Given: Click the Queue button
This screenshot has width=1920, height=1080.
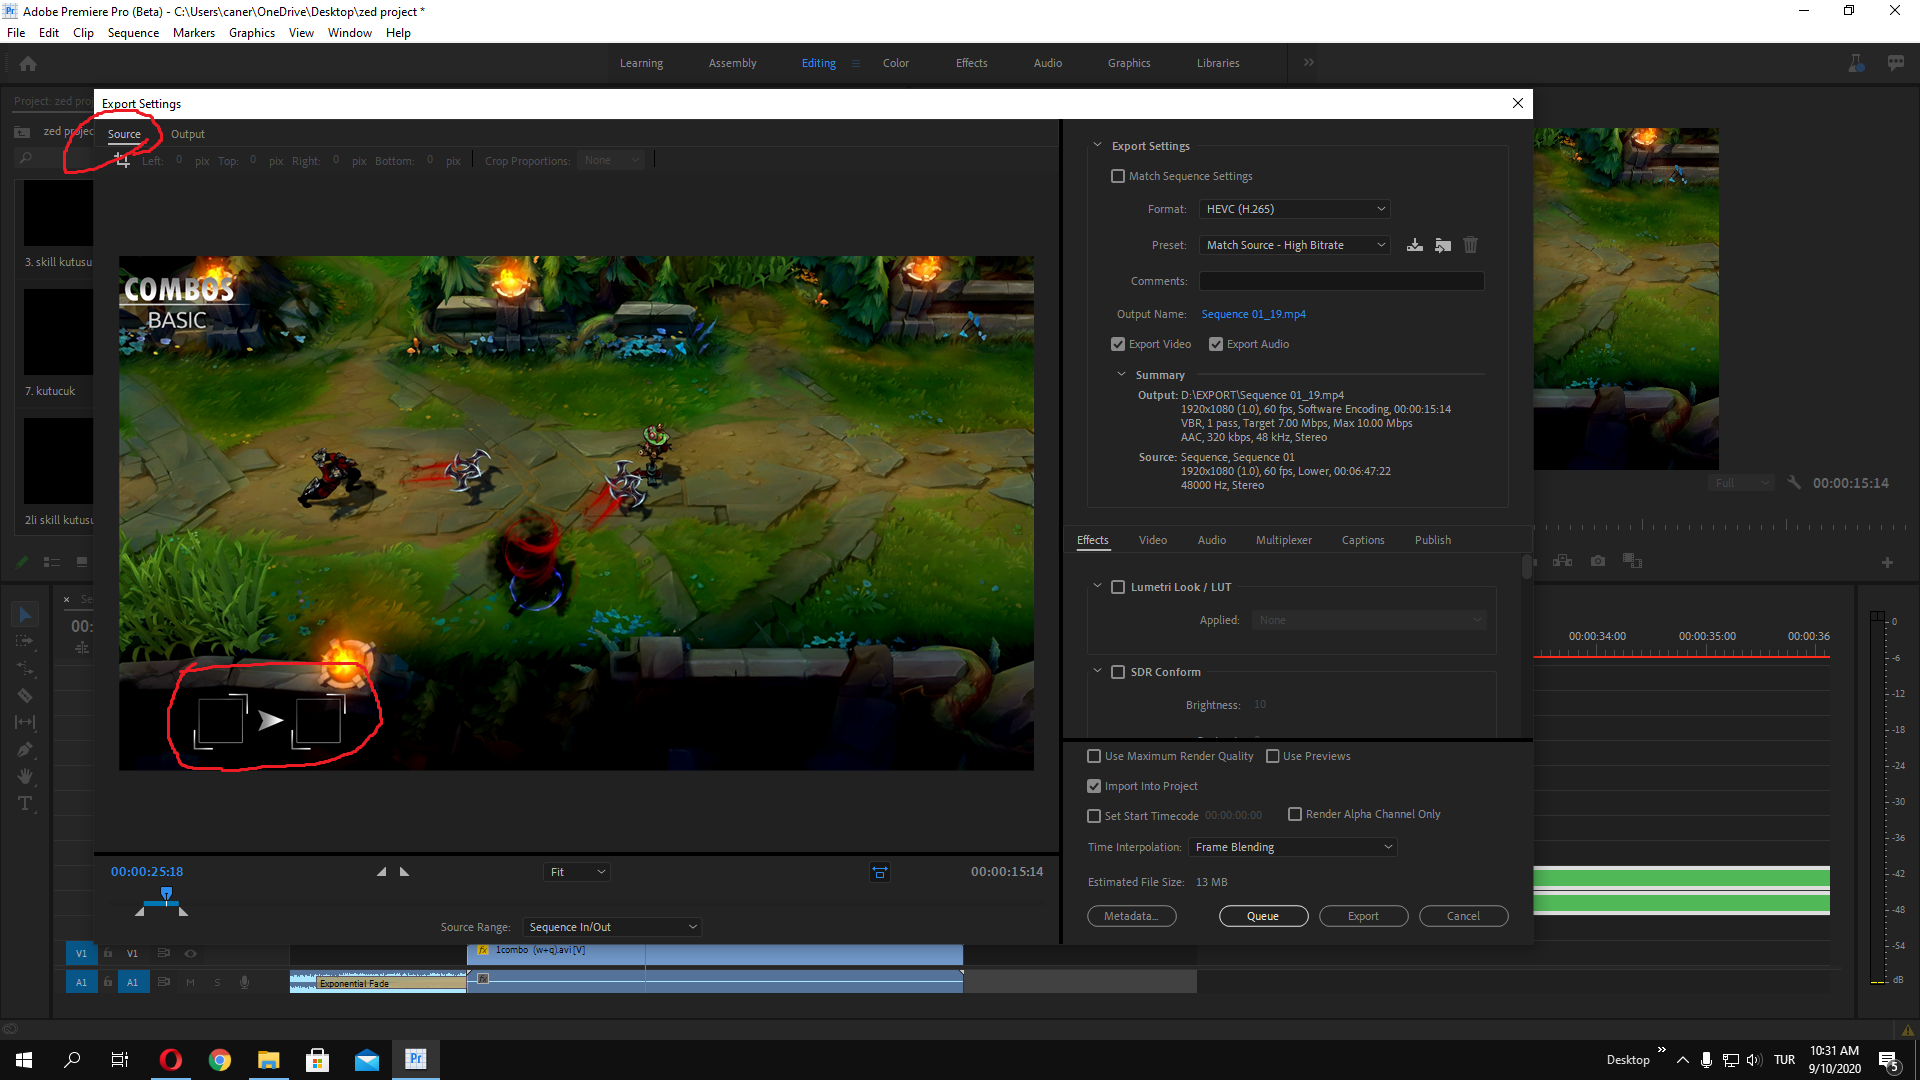Looking at the screenshot, I should tap(1263, 916).
